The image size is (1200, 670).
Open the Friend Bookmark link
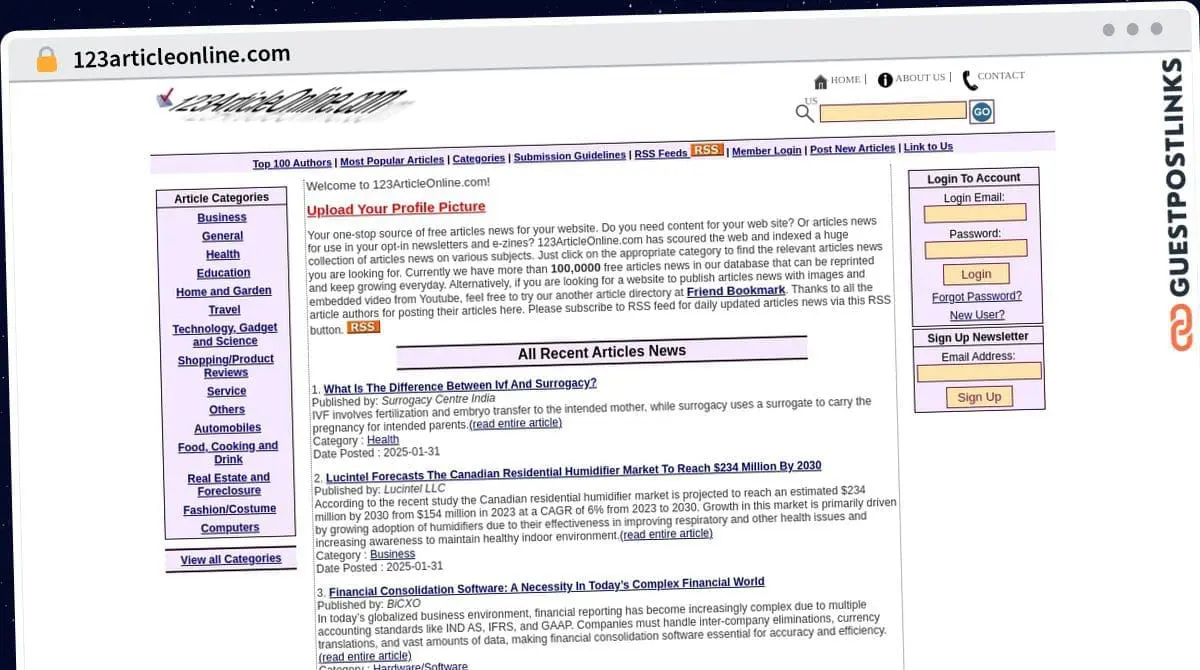point(736,291)
